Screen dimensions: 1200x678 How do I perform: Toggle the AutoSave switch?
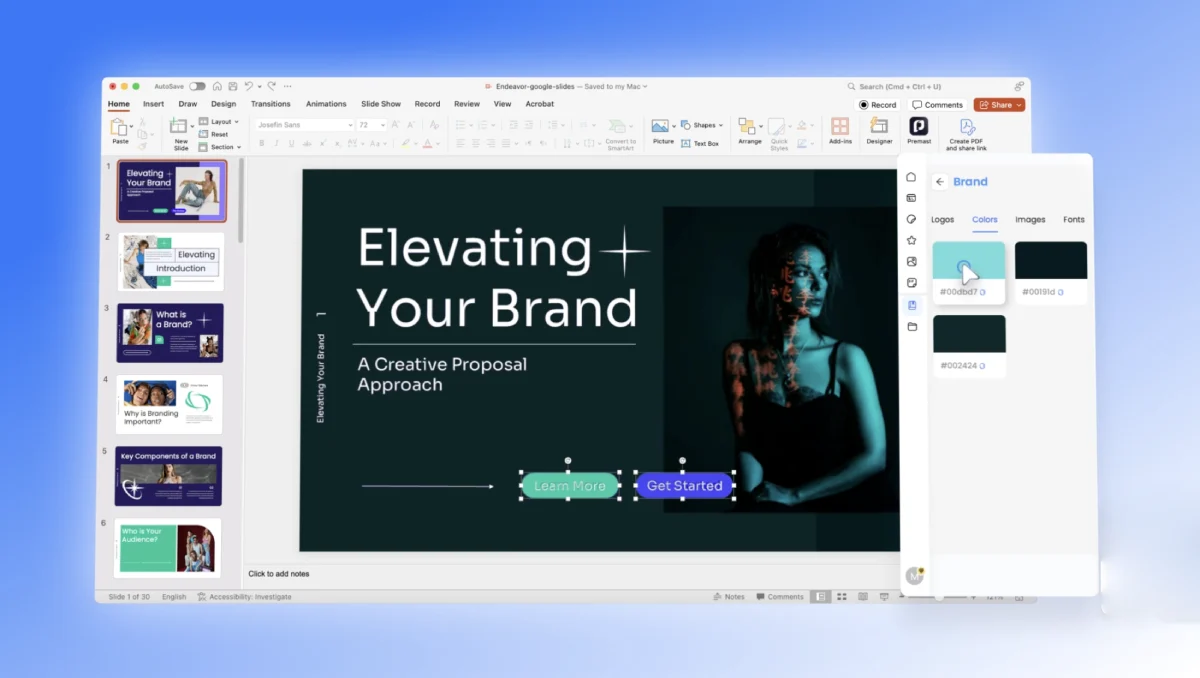click(x=197, y=87)
